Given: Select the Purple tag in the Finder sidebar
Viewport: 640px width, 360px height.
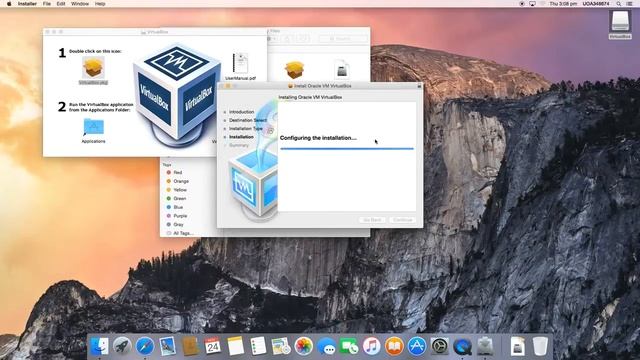Looking at the screenshot, I should tap(180, 216).
